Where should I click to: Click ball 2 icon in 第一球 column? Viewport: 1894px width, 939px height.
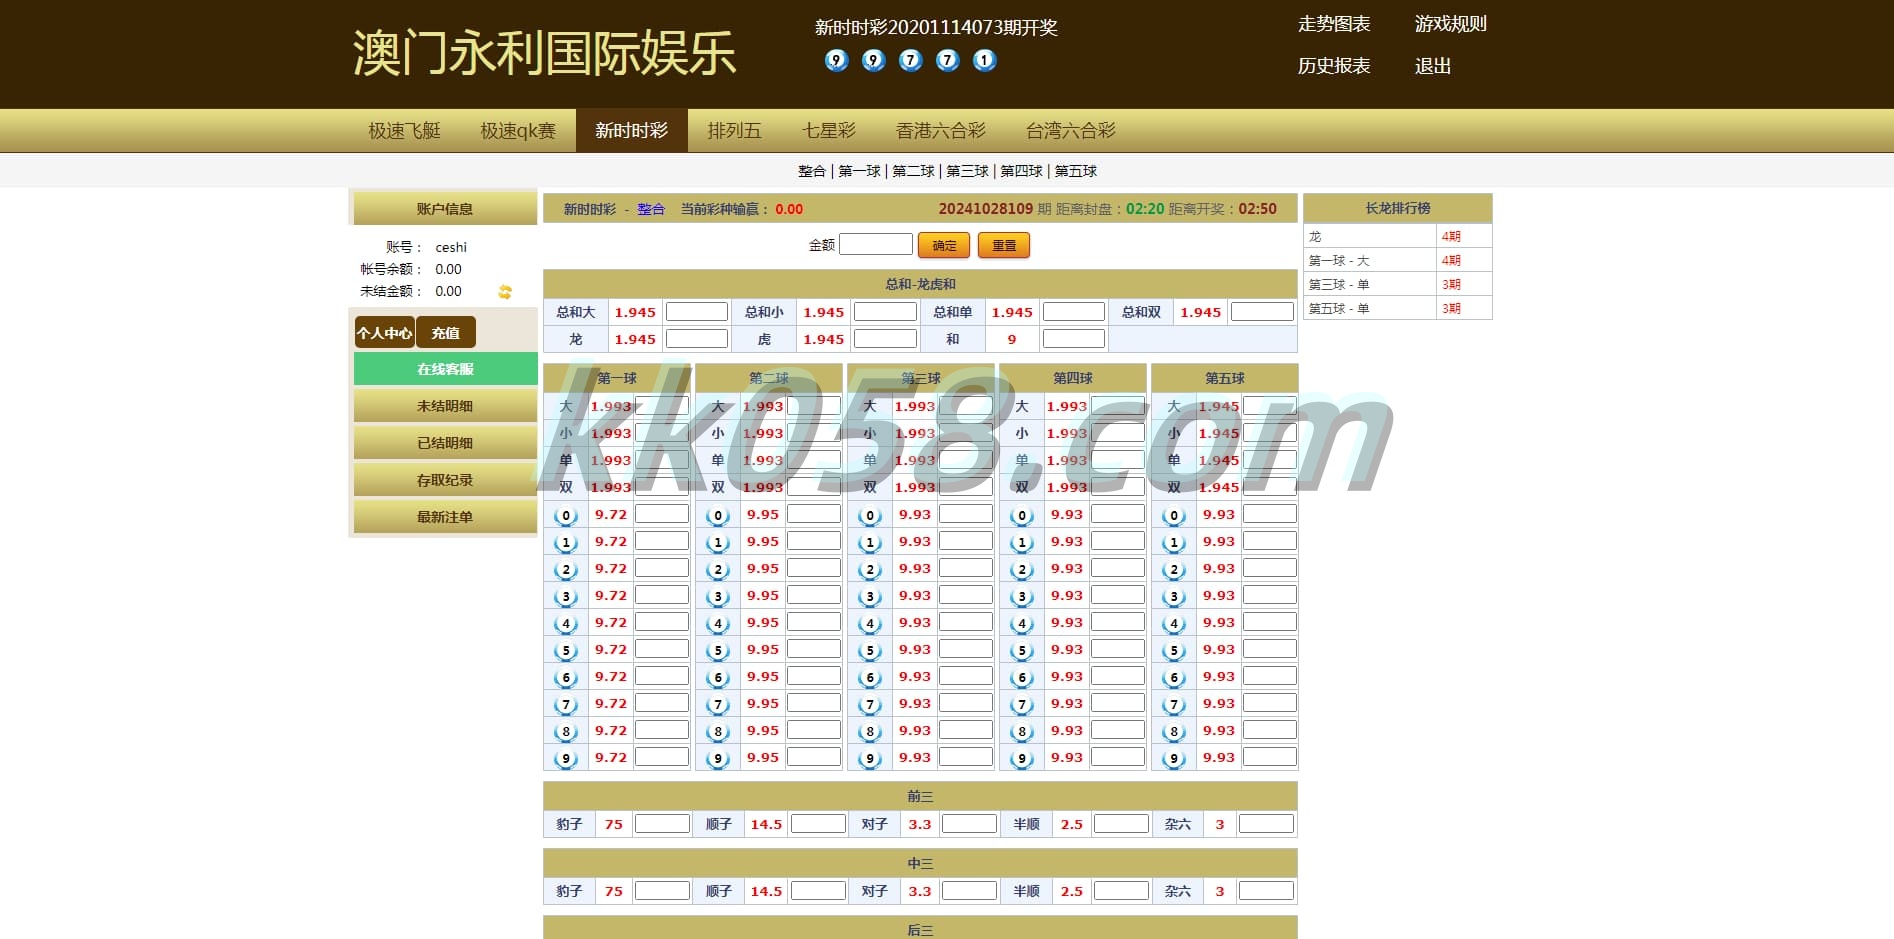point(566,570)
